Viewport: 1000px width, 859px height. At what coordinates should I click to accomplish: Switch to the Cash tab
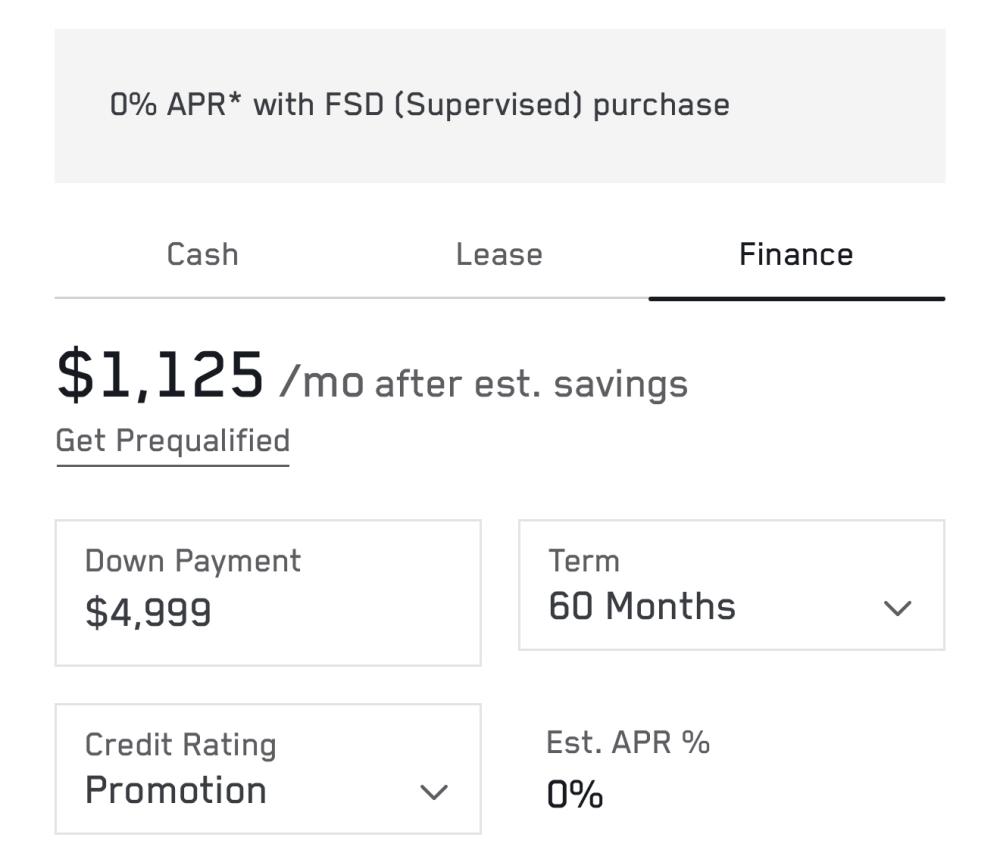click(202, 255)
